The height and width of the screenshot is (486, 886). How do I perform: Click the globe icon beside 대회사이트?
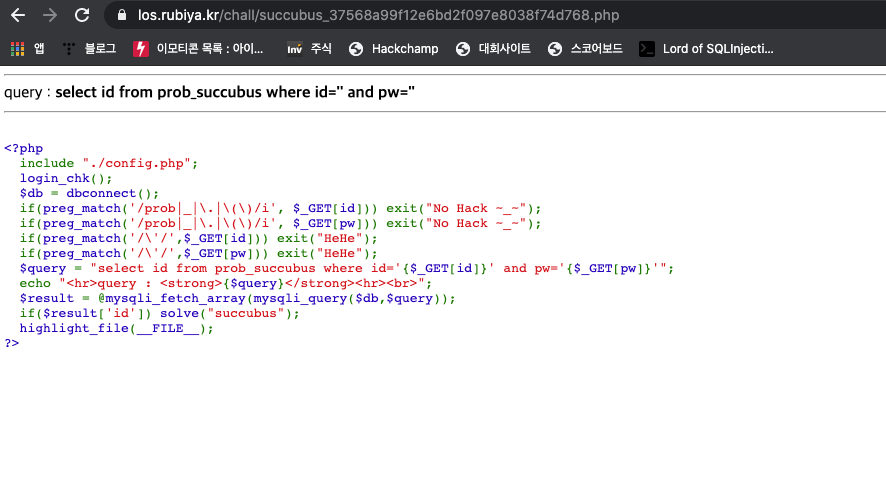pos(463,49)
